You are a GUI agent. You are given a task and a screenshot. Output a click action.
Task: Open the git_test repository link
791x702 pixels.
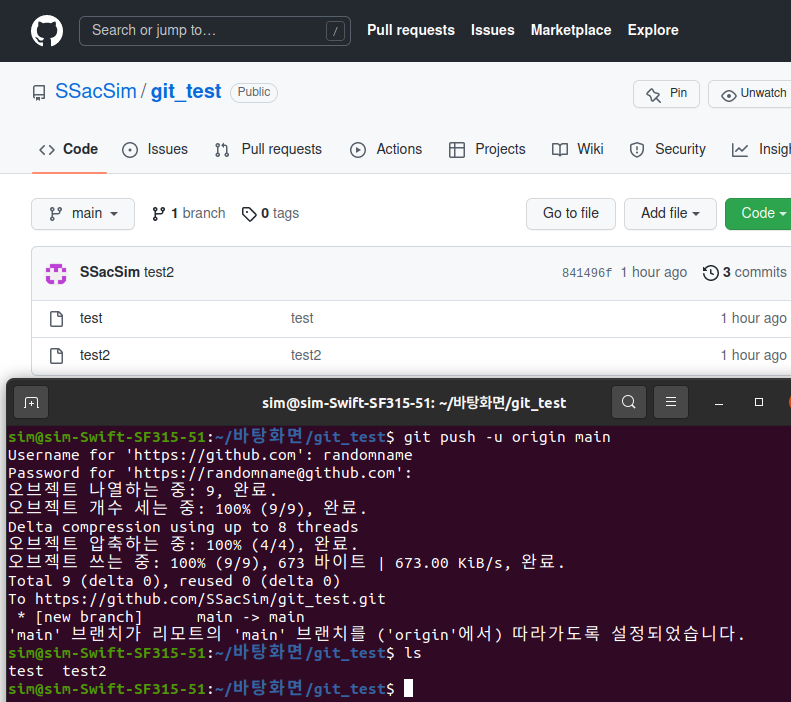click(x=186, y=91)
